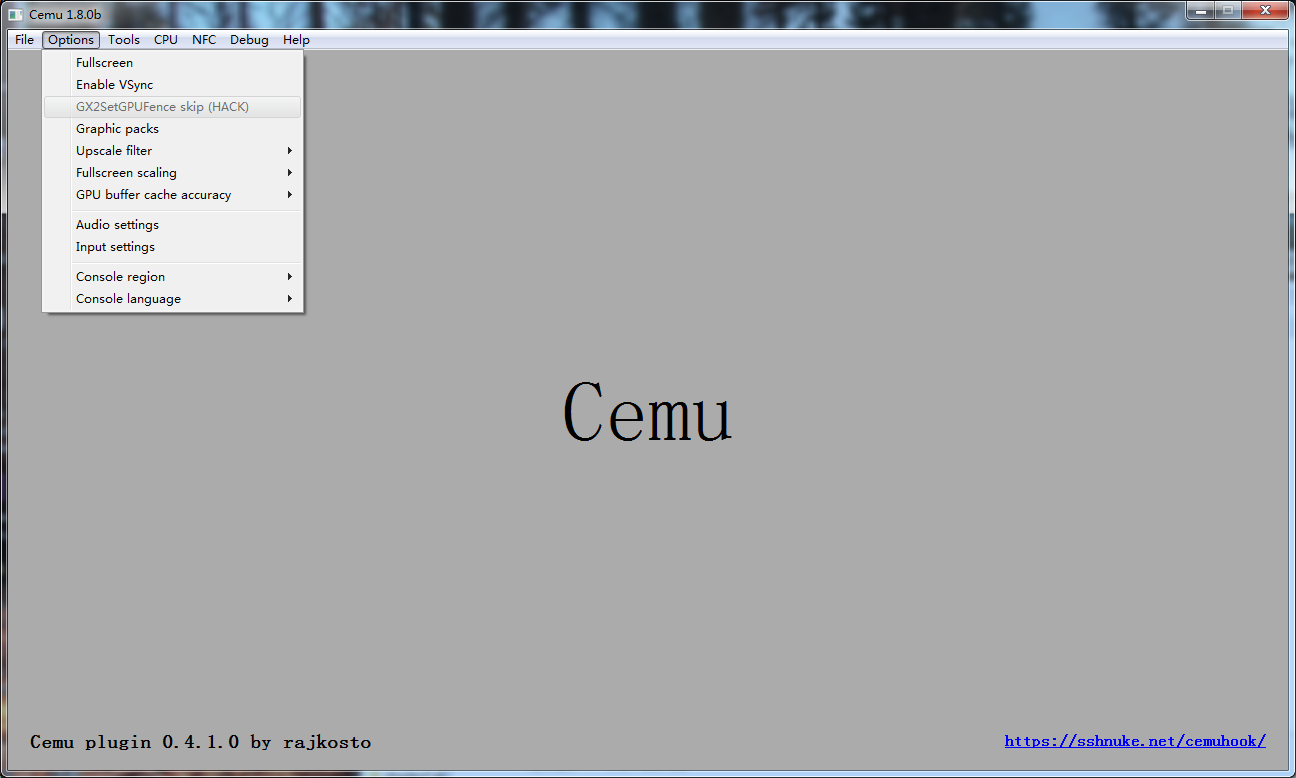Maximize the Cemu window

tap(1227, 10)
